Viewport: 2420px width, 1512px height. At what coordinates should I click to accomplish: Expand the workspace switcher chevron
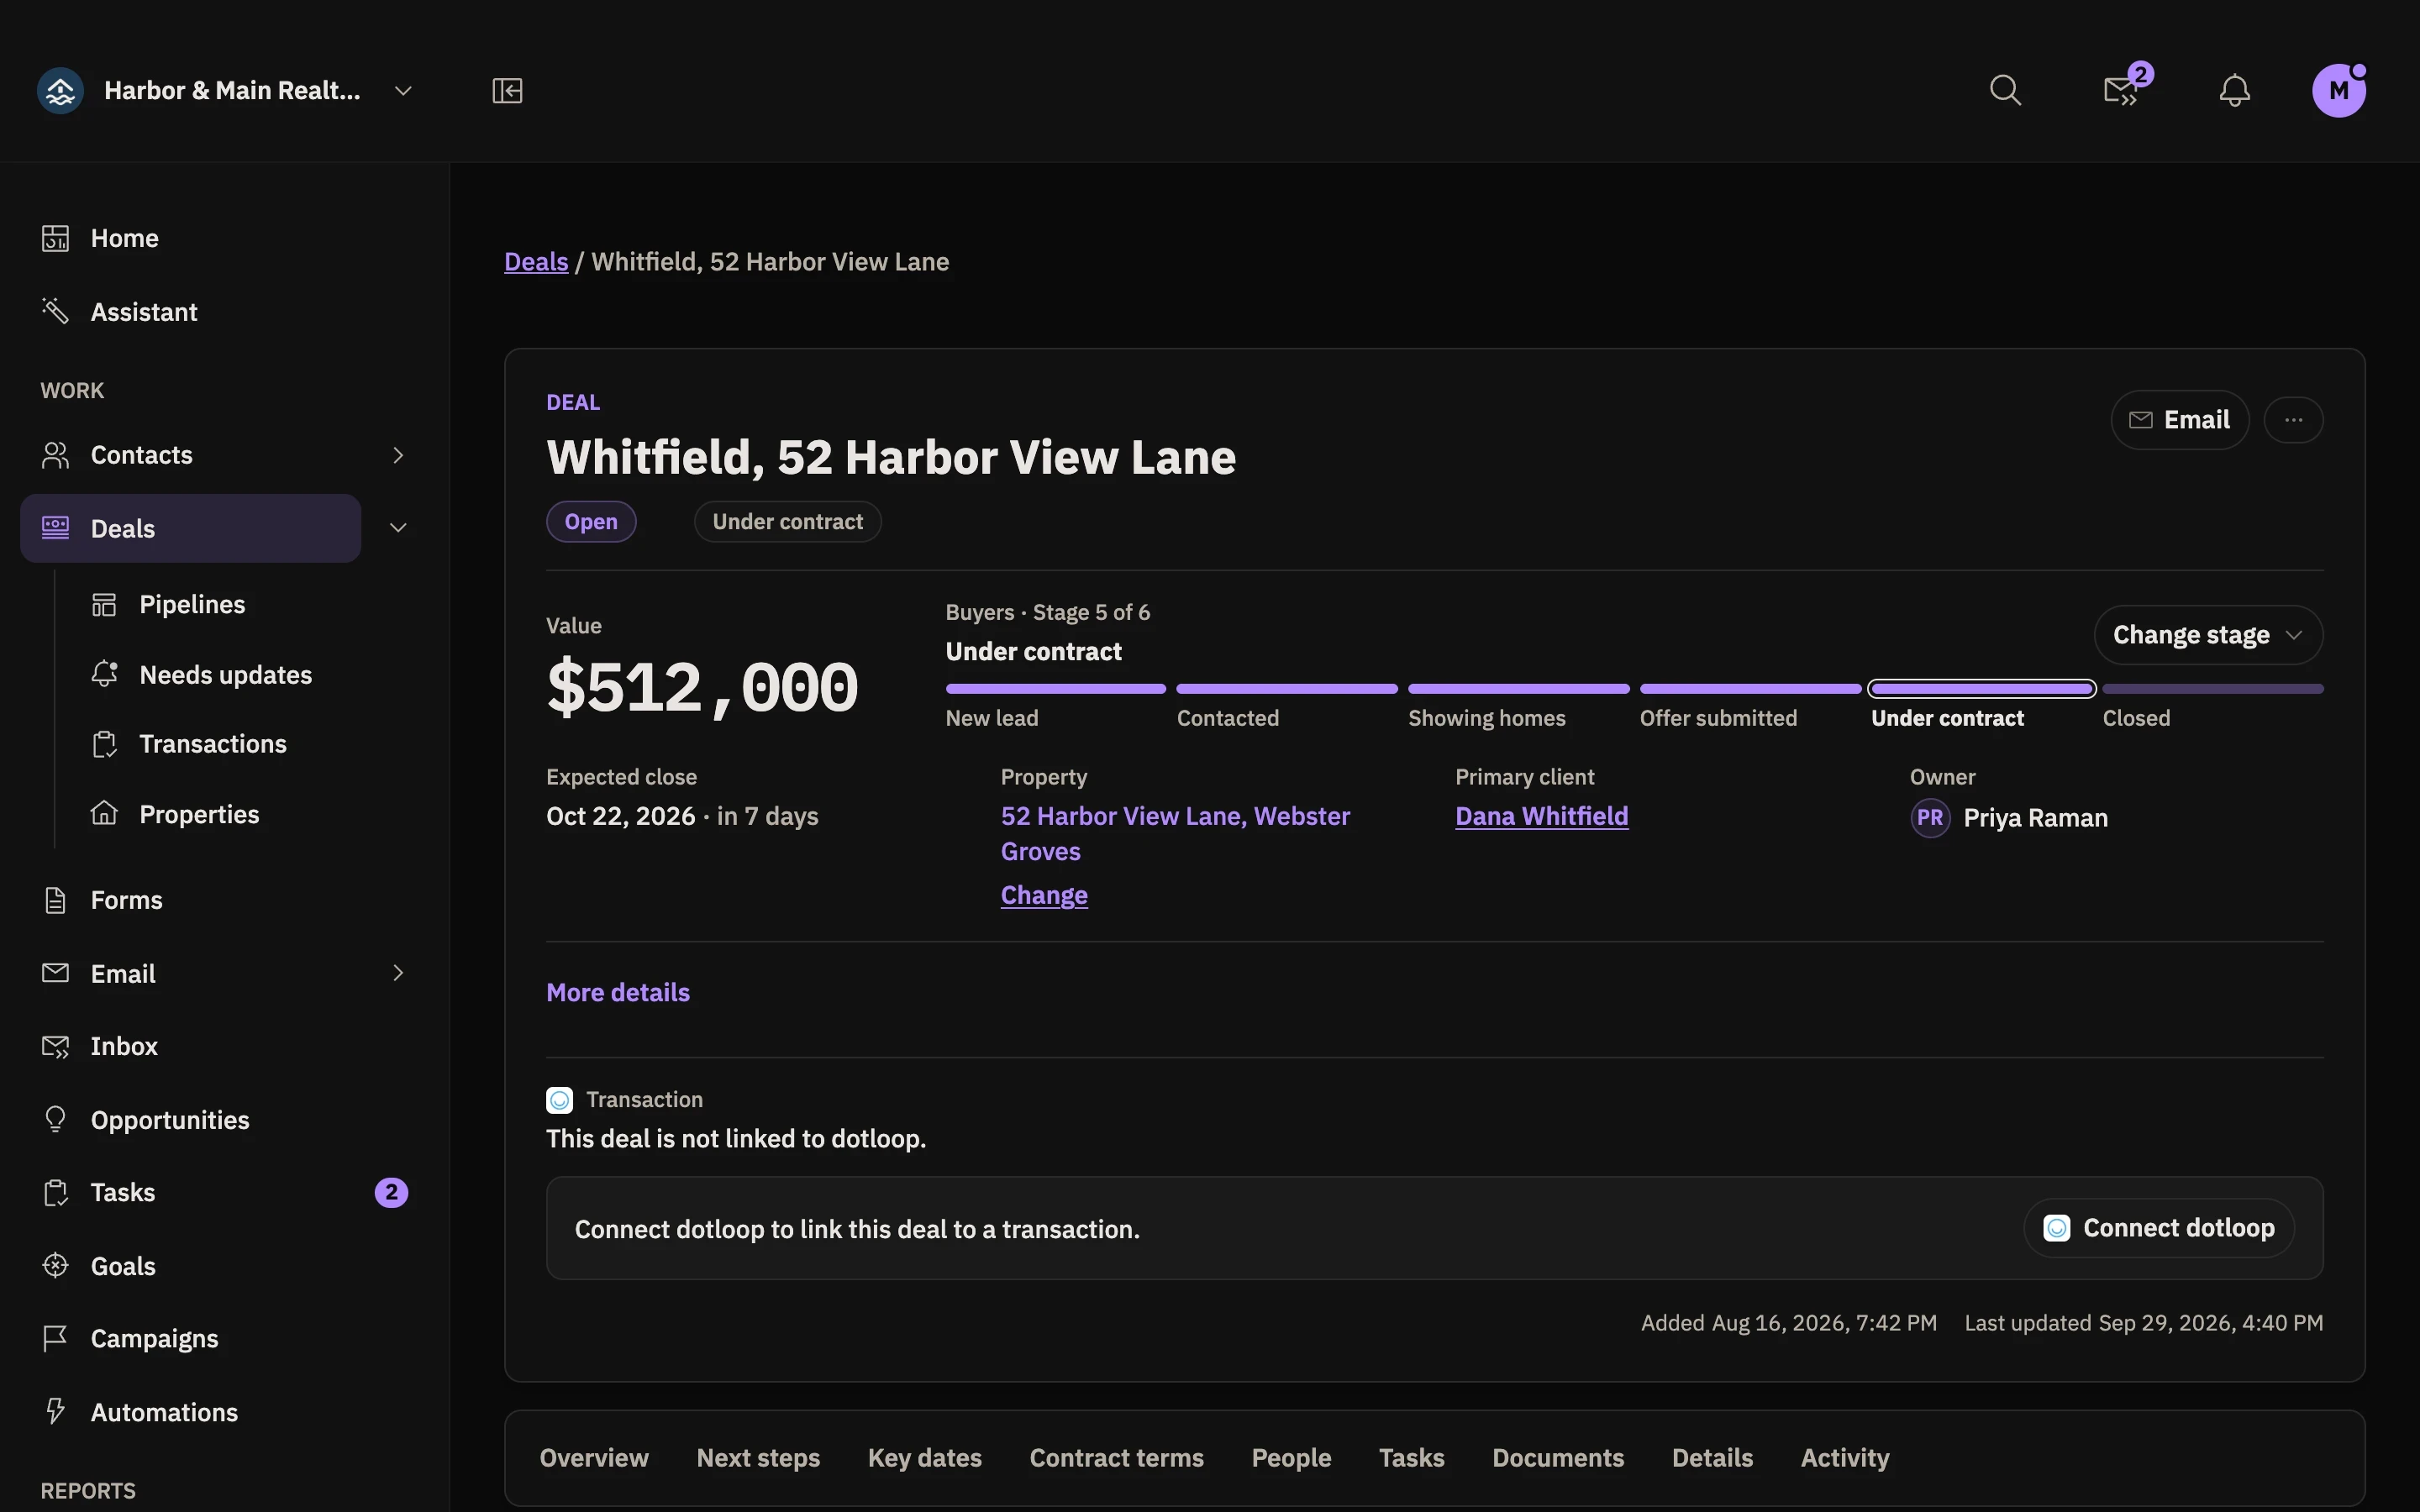click(x=403, y=91)
